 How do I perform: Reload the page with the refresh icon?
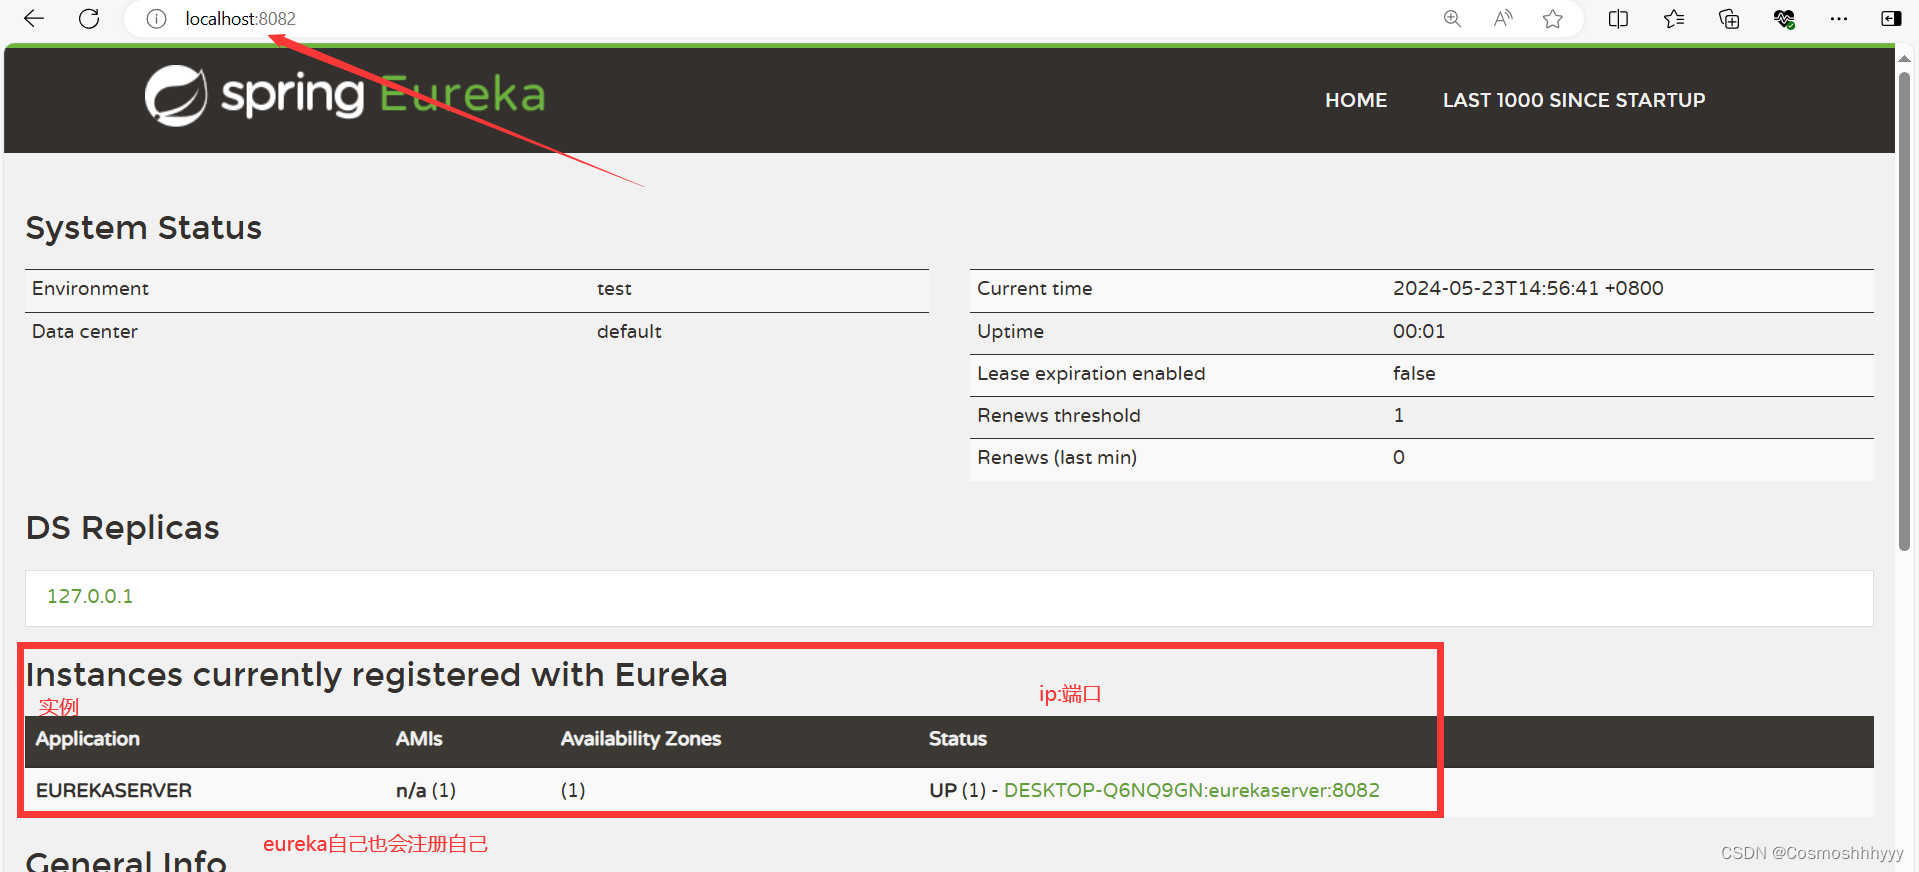(x=89, y=18)
